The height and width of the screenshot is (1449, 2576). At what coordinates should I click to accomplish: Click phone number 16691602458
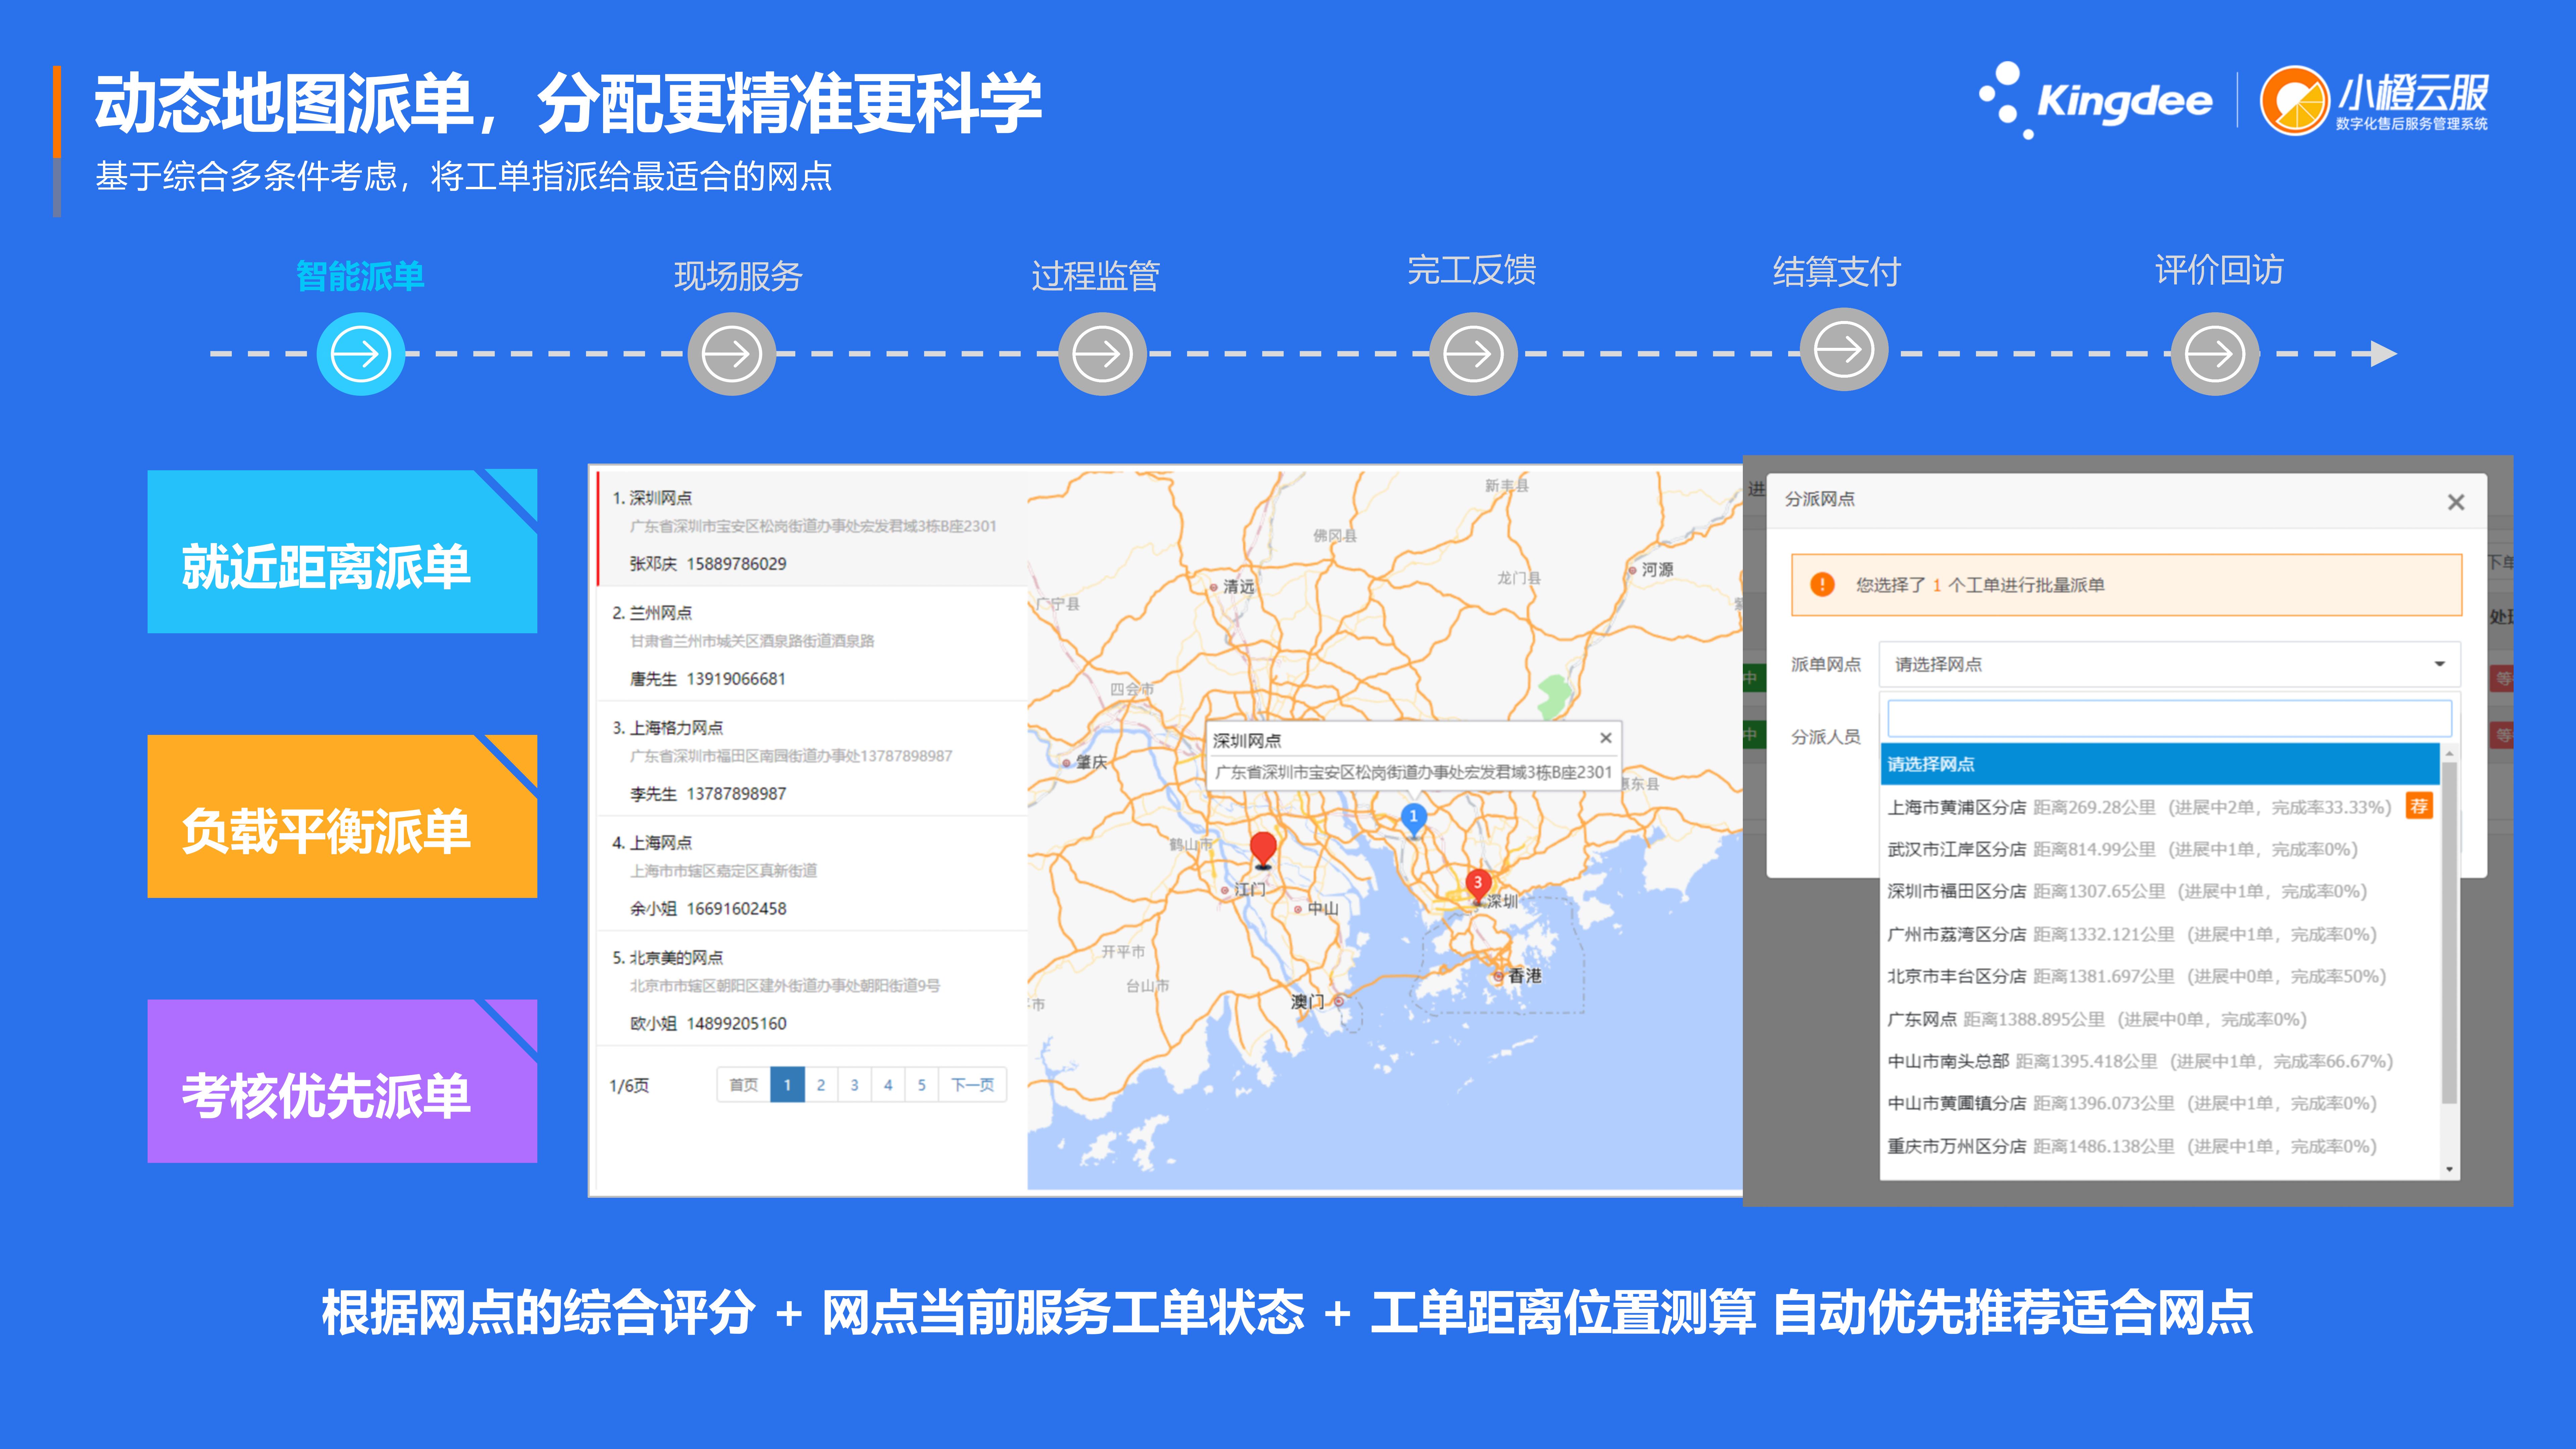736,909
